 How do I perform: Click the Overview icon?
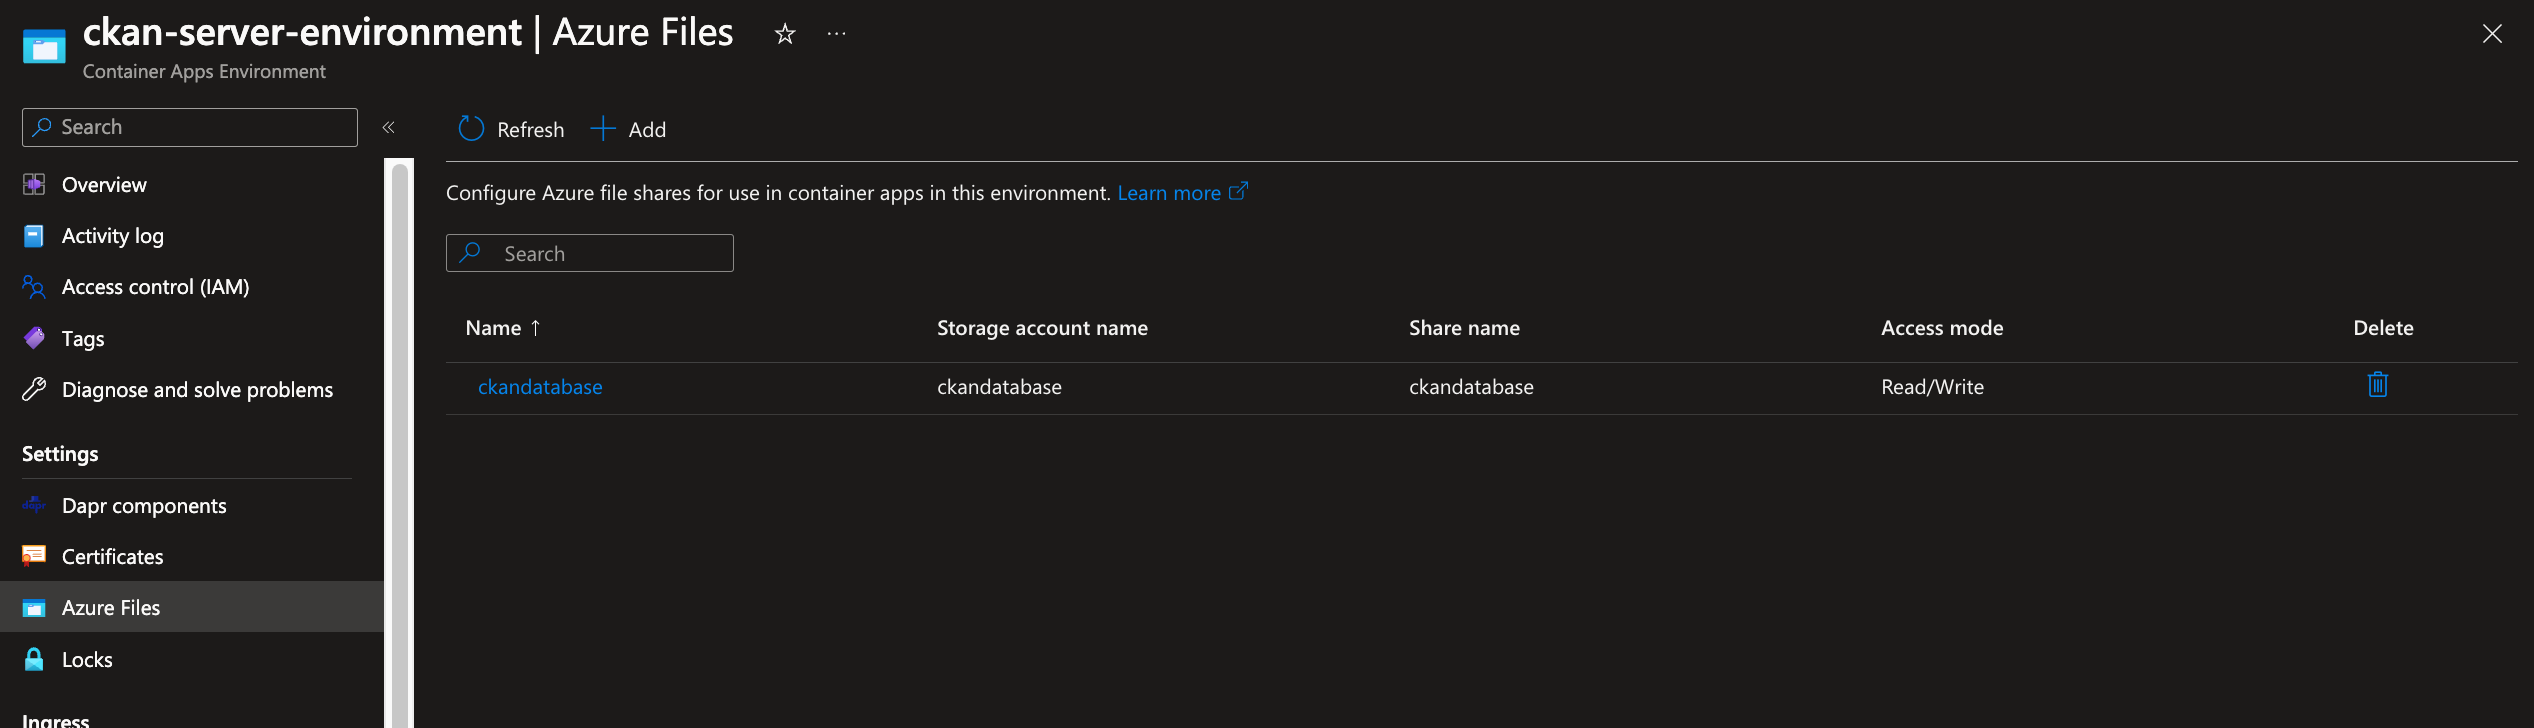coord(34,184)
